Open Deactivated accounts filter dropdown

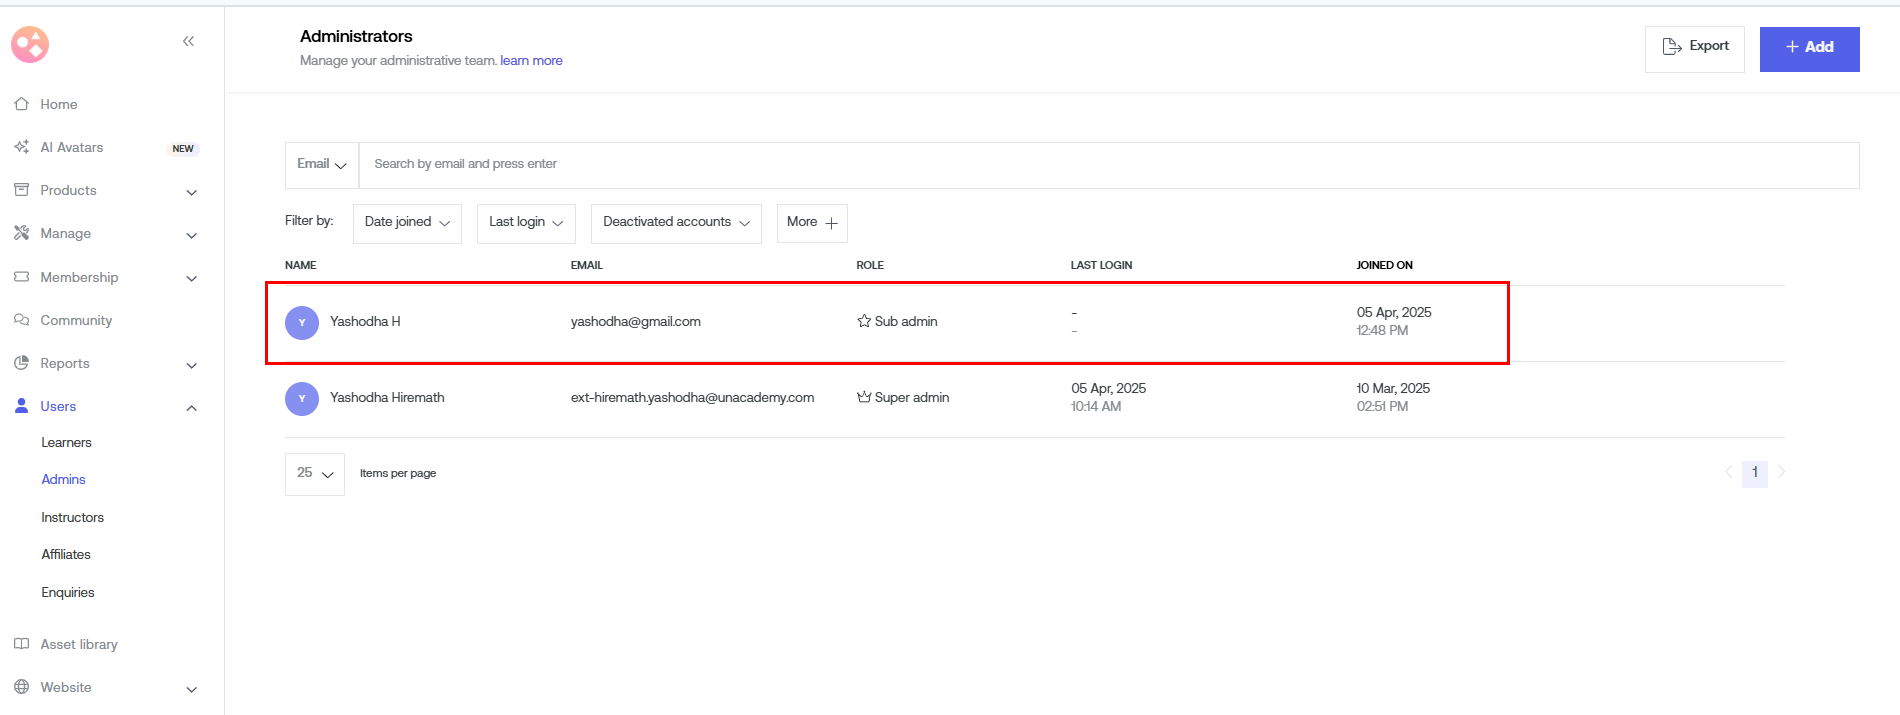click(x=676, y=222)
